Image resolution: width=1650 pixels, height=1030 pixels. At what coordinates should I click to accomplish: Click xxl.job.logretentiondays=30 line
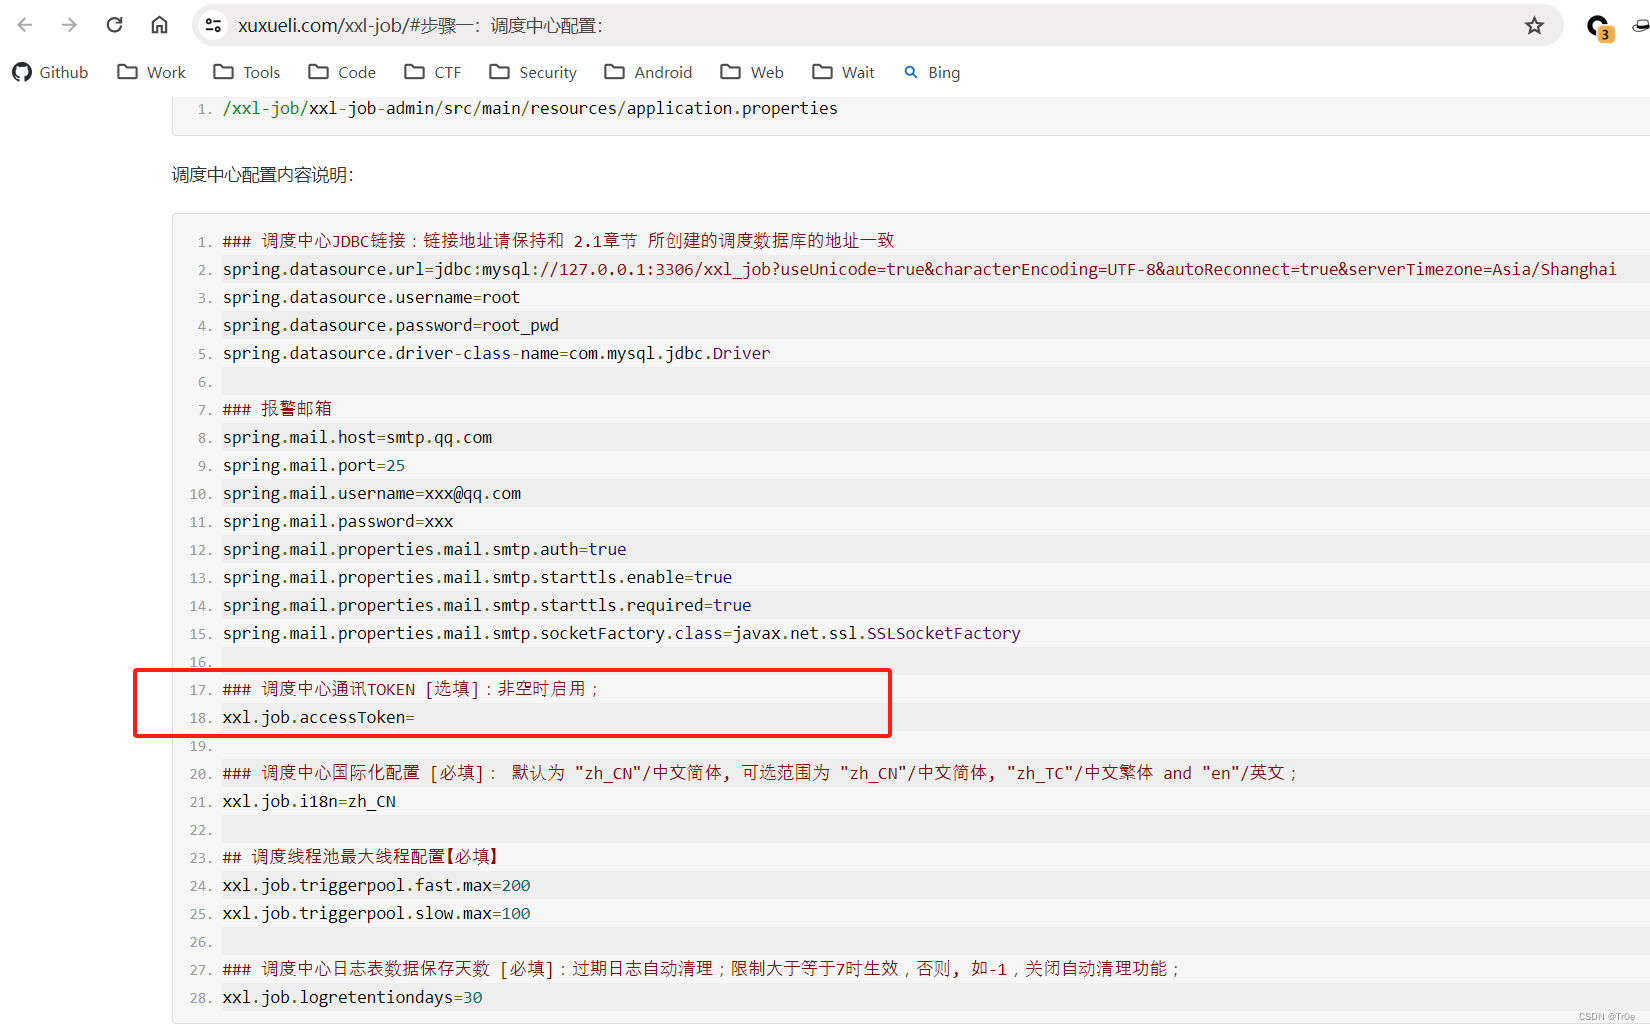[x=352, y=997]
